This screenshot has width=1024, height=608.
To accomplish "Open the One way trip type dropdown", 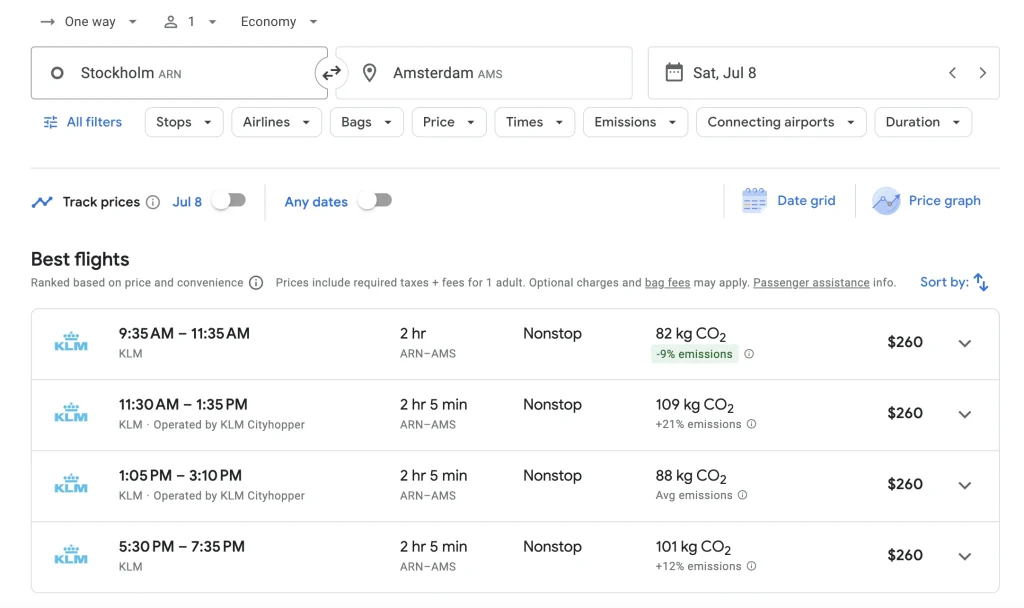I will click(89, 22).
